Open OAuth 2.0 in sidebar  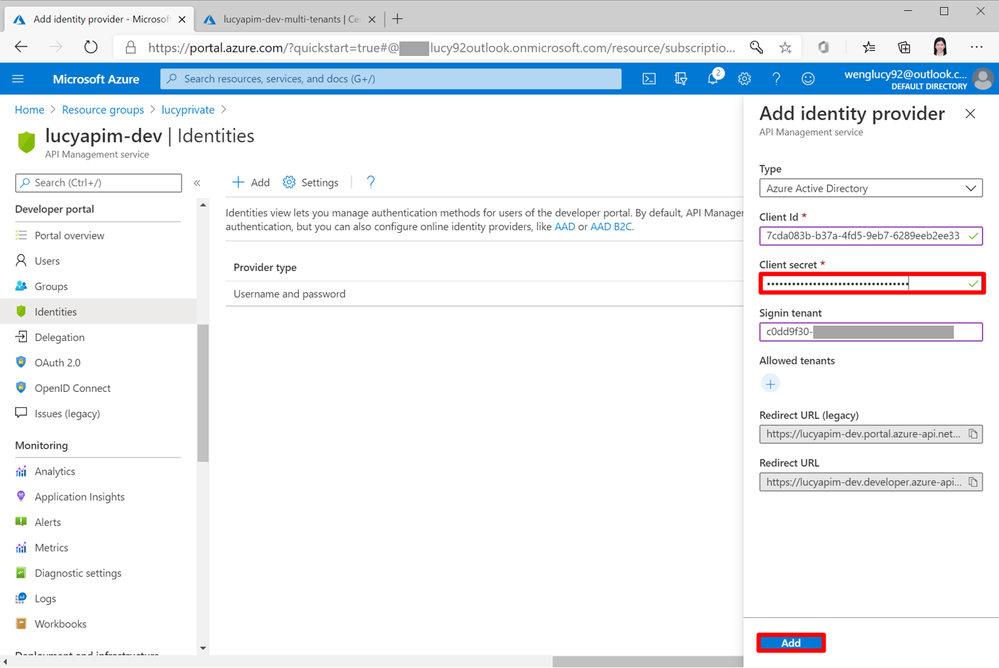click(57, 363)
